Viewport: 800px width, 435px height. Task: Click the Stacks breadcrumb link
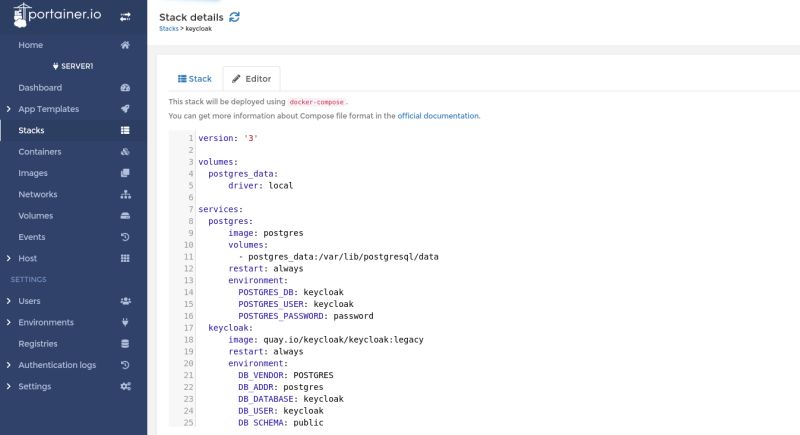click(169, 29)
